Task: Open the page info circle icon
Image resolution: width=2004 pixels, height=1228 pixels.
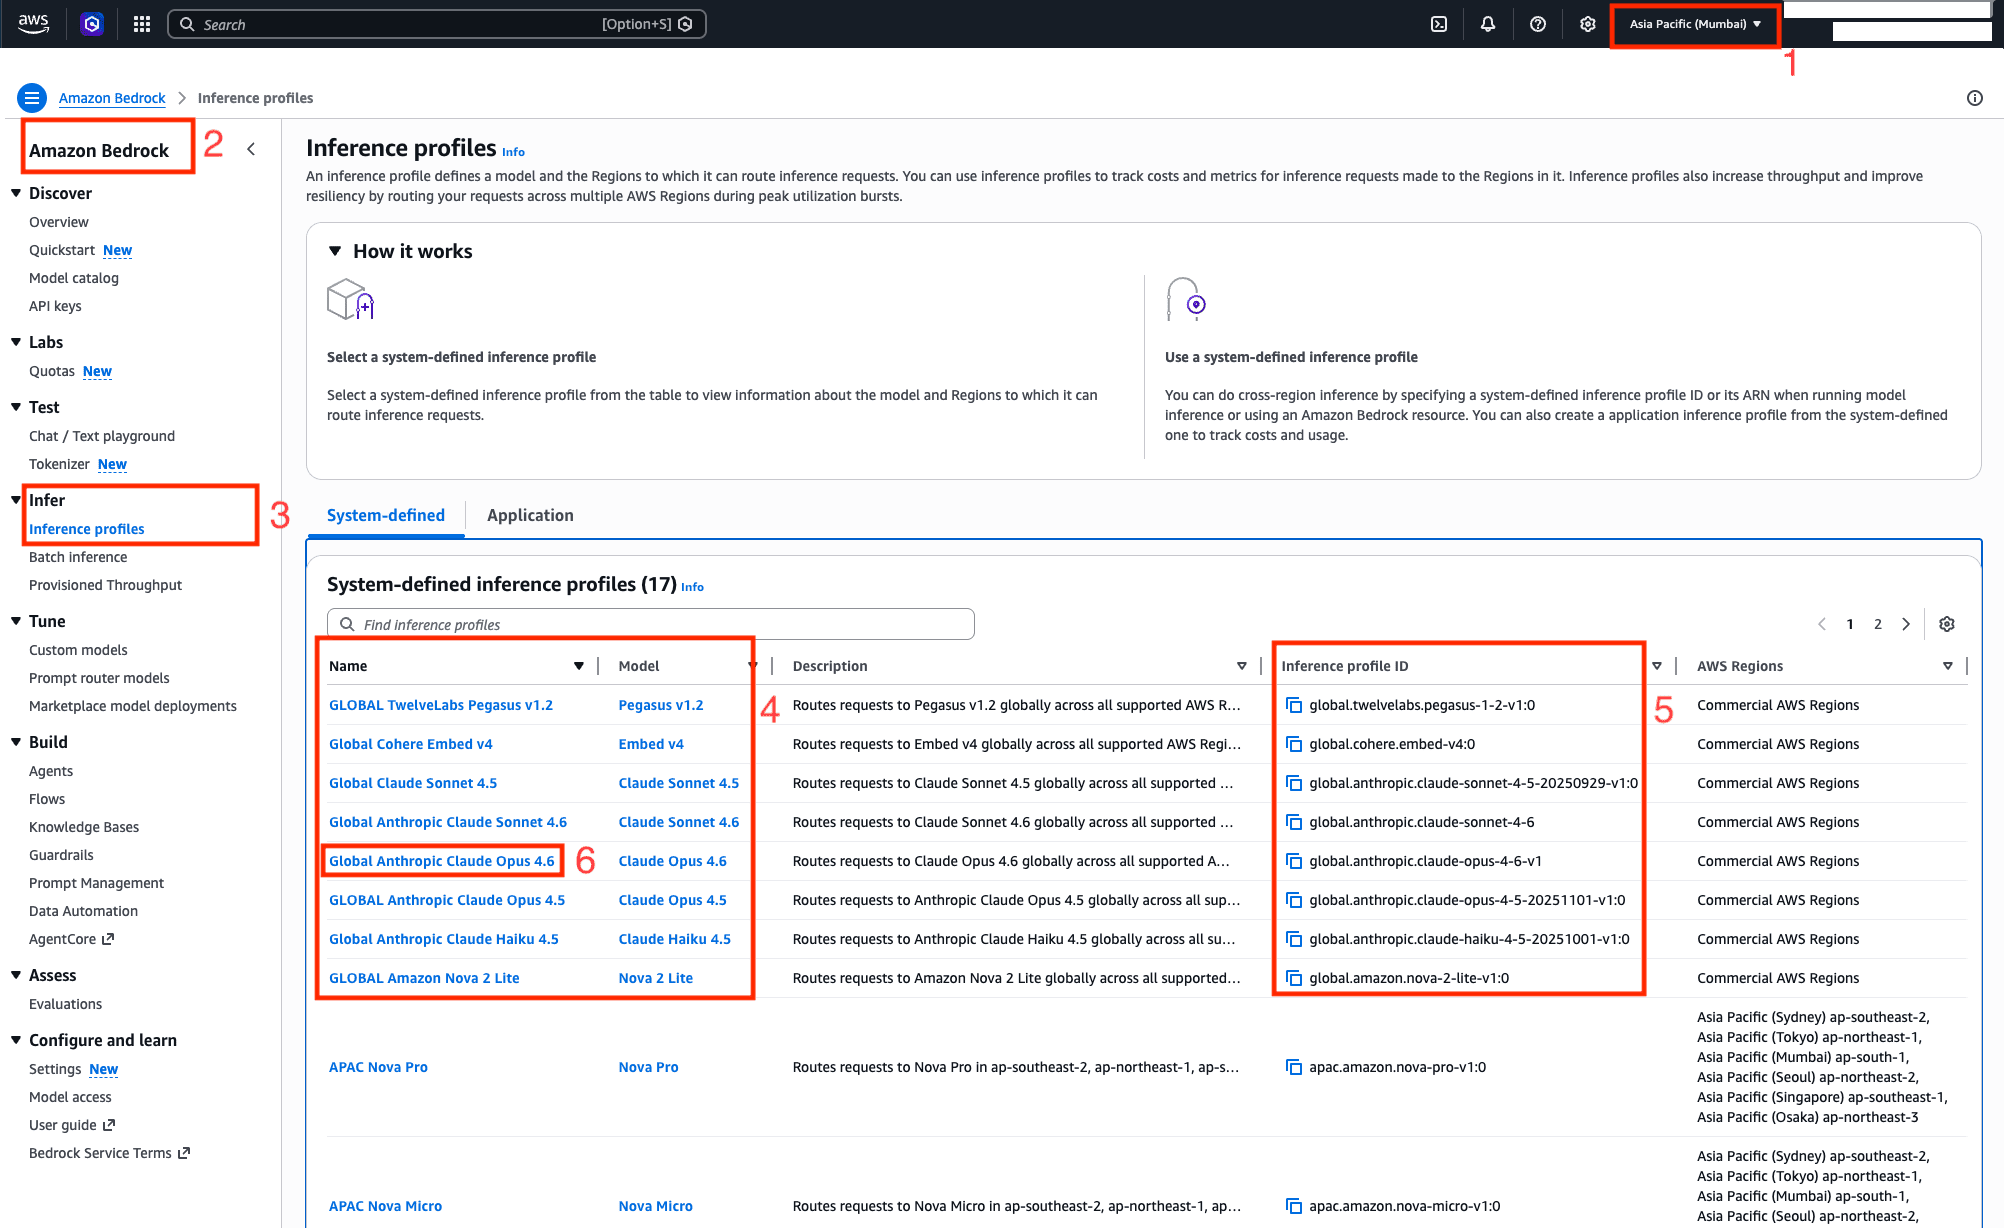Action: (x=1974, y=98)
